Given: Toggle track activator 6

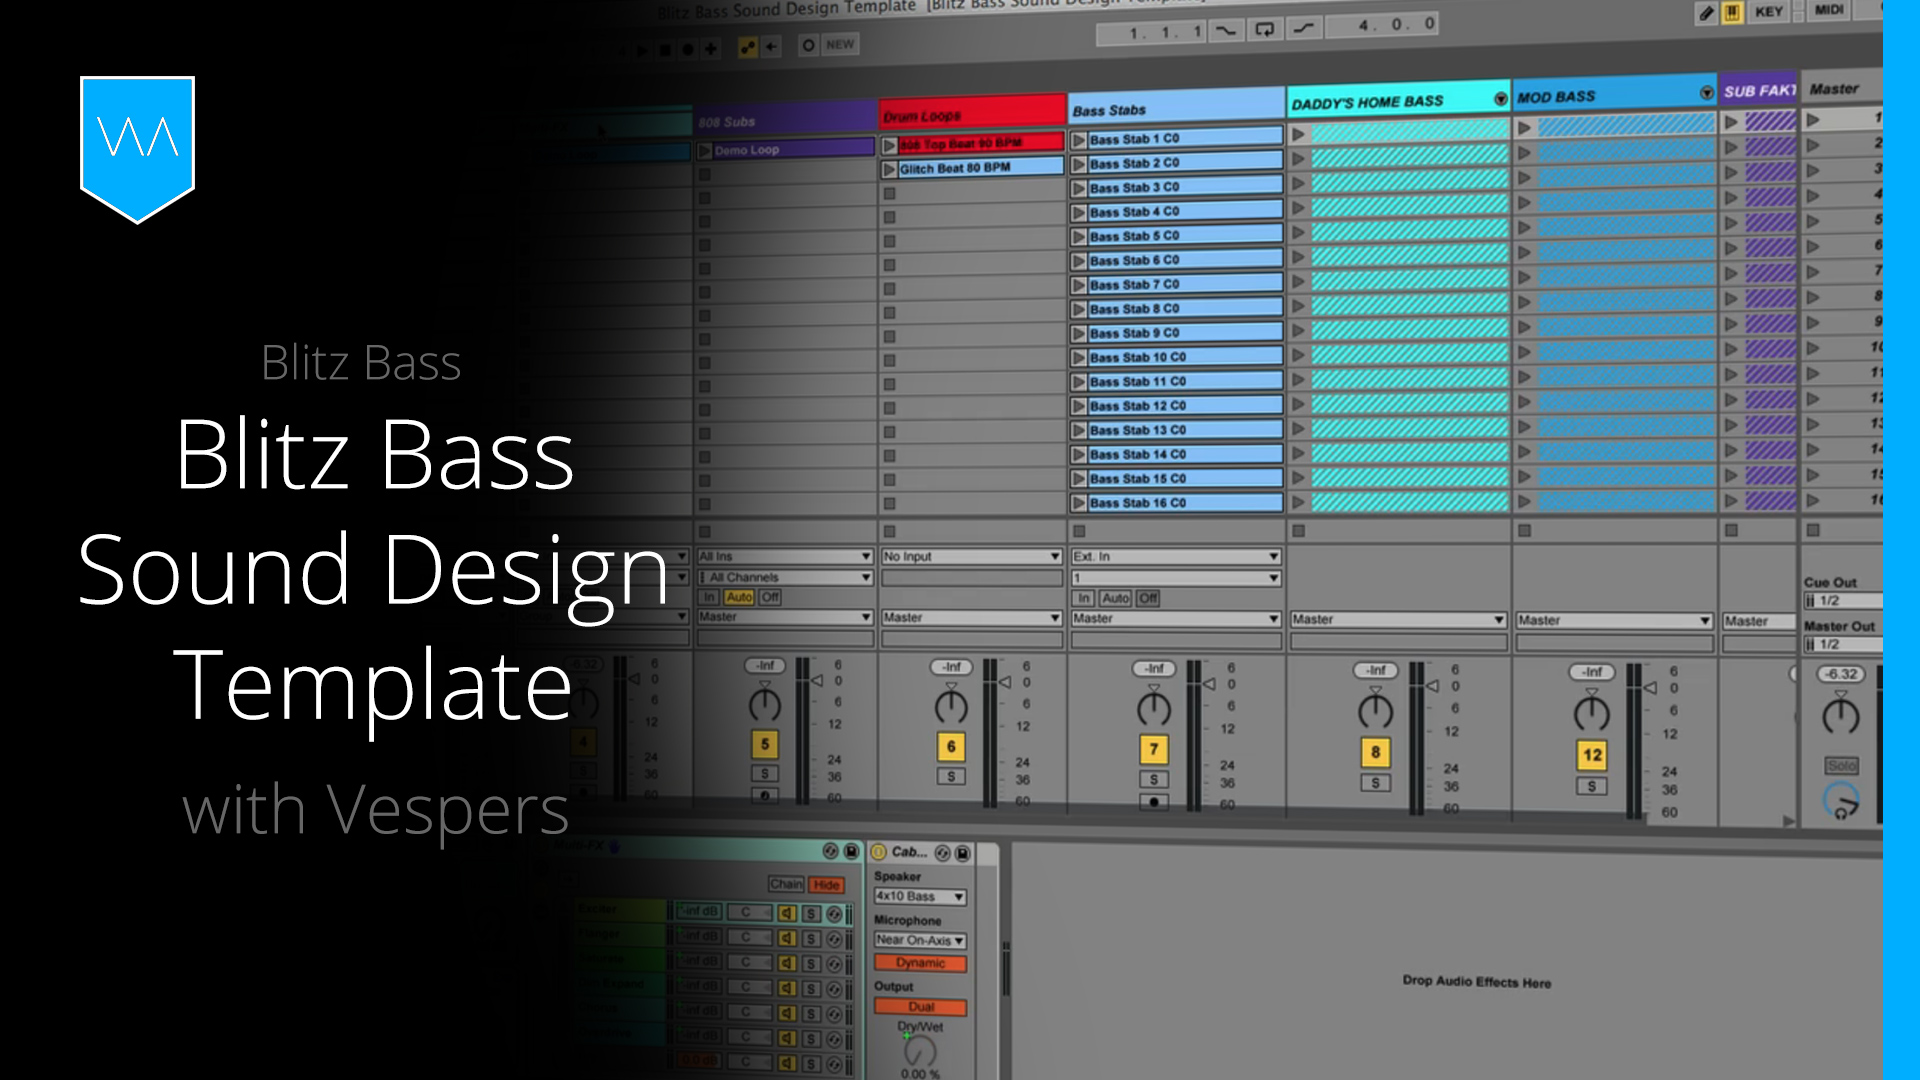Looking at the screenshot, I should click(x=951, y=746).
